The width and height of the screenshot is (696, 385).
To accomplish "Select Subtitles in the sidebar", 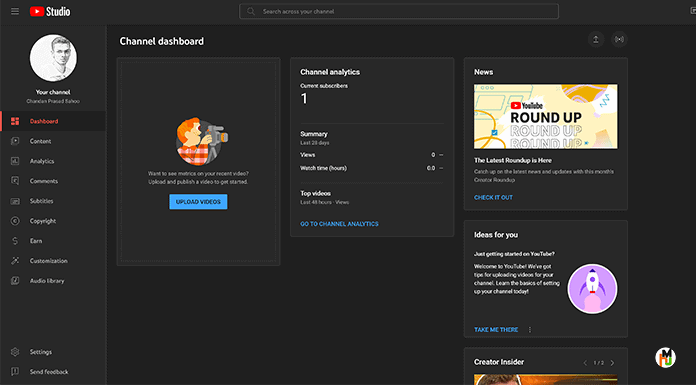I will pyautogui.click(x=53, y=201).
